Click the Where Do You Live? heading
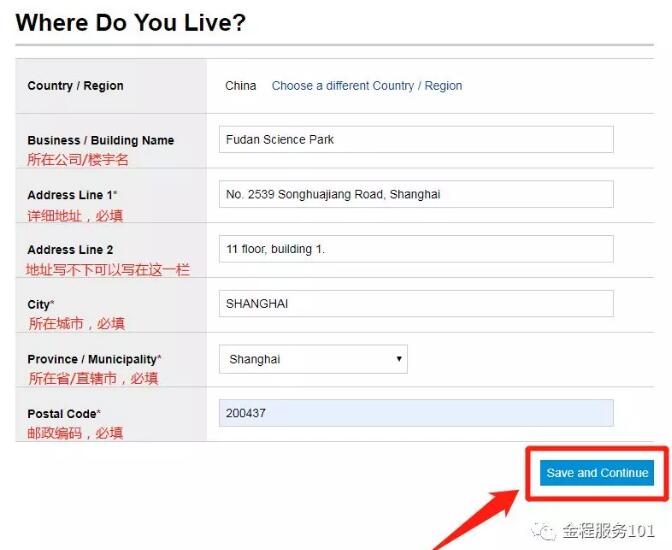The height and width of the screenshot is (550, 672). pos(131,22)
